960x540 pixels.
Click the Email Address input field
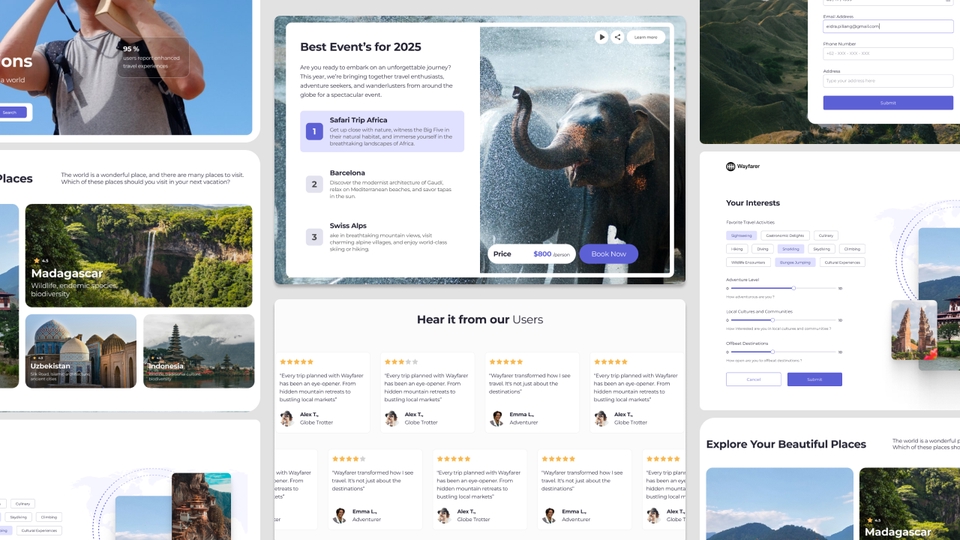(888, 26)
